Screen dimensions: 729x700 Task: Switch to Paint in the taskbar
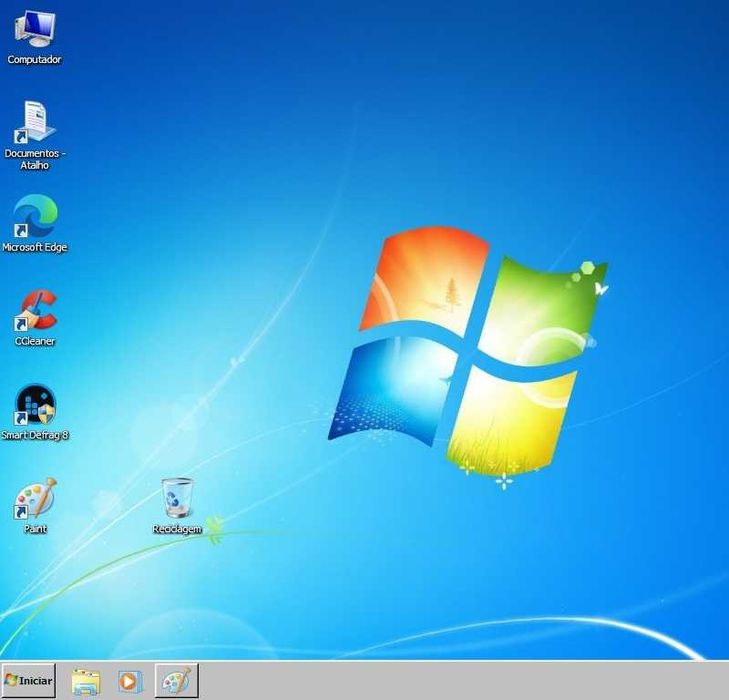point(176,680)
